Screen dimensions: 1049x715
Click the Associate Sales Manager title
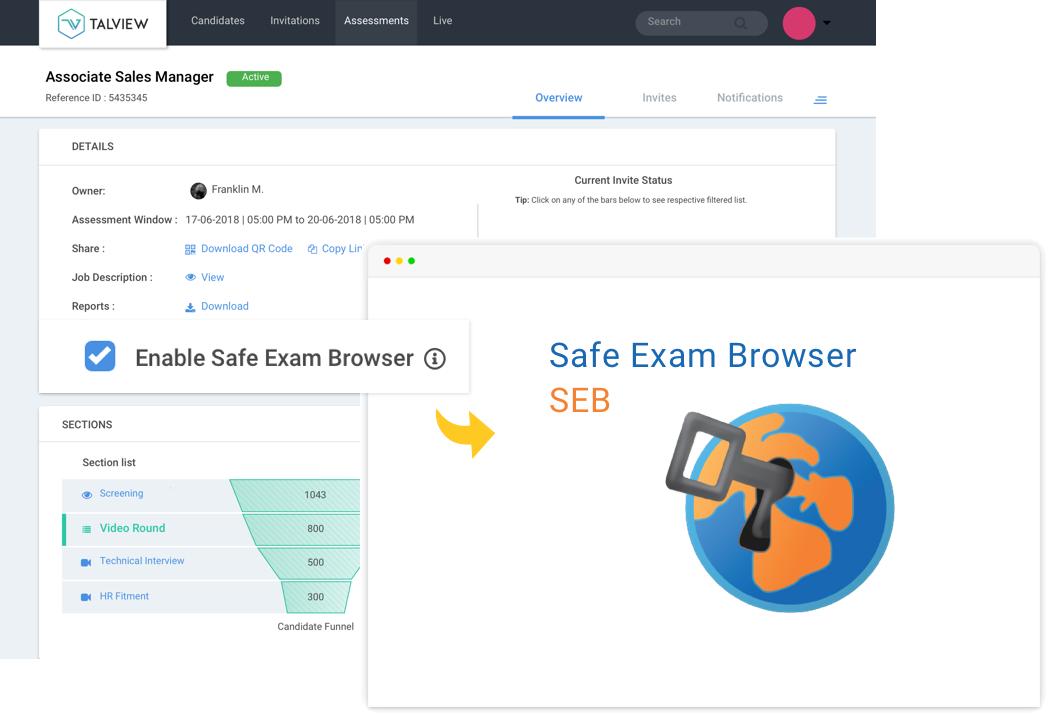130,77
